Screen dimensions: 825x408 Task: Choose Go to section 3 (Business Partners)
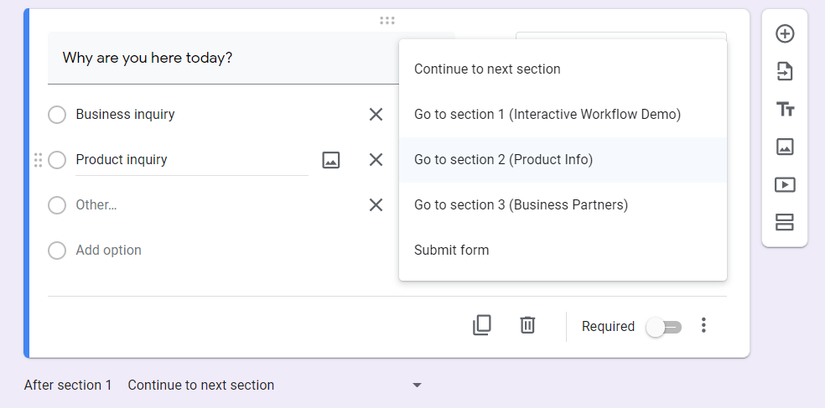tap(520, 205)
